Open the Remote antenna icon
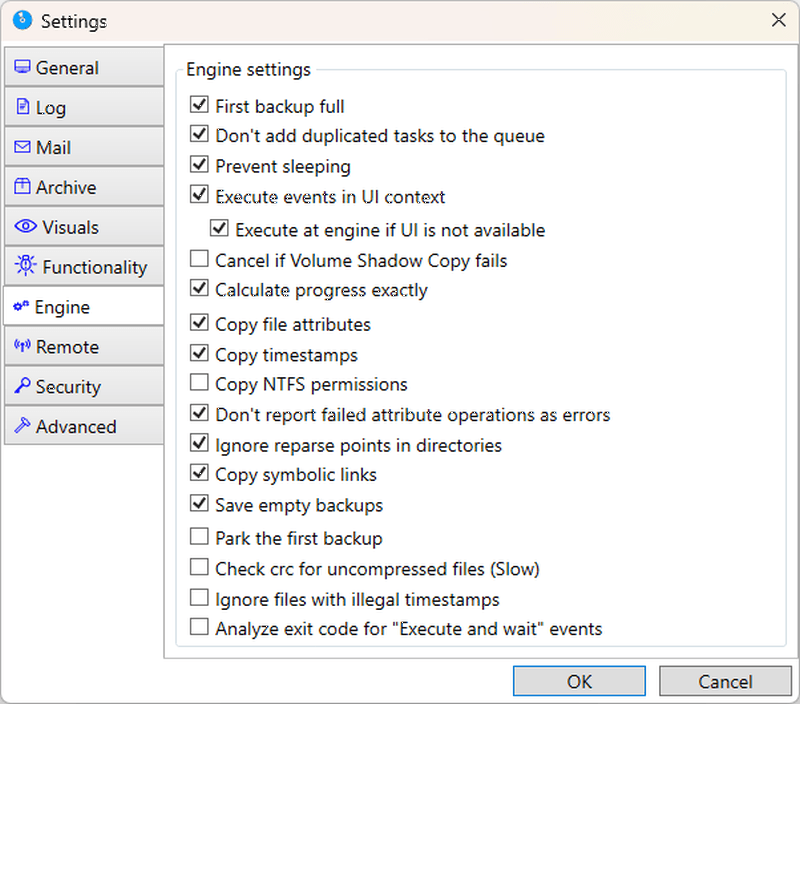This screenshot has width=800, height=880. tap(22, 346)
